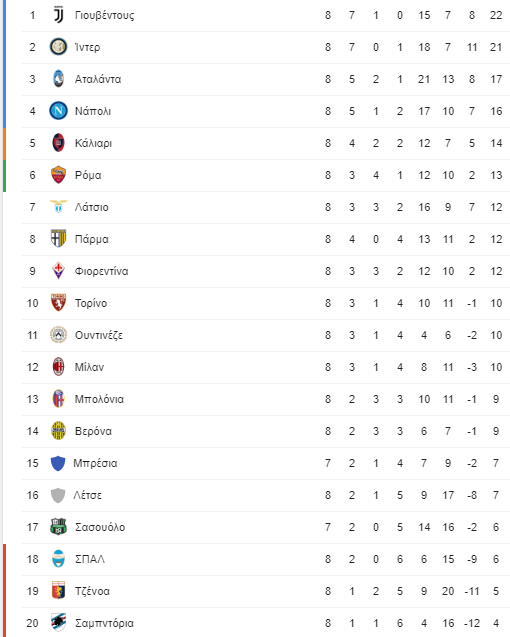Click the Napoli 'N' badge icon
Screen dimensions: 510x637
59,111
